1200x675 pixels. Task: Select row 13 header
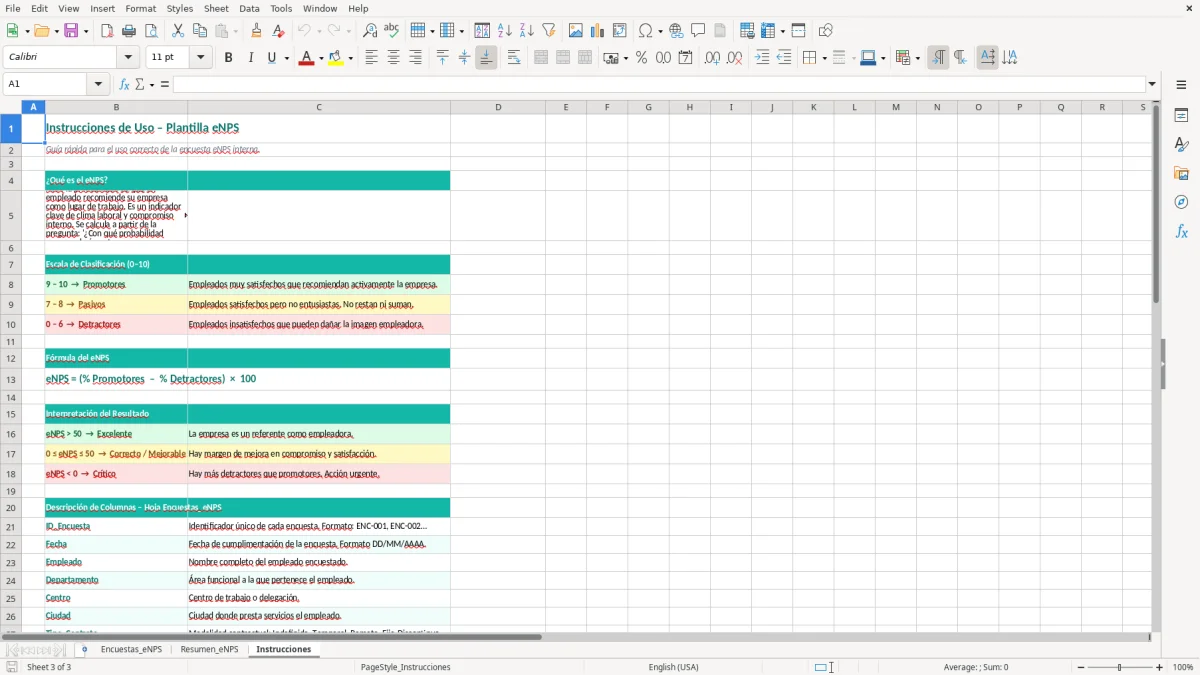11,379
